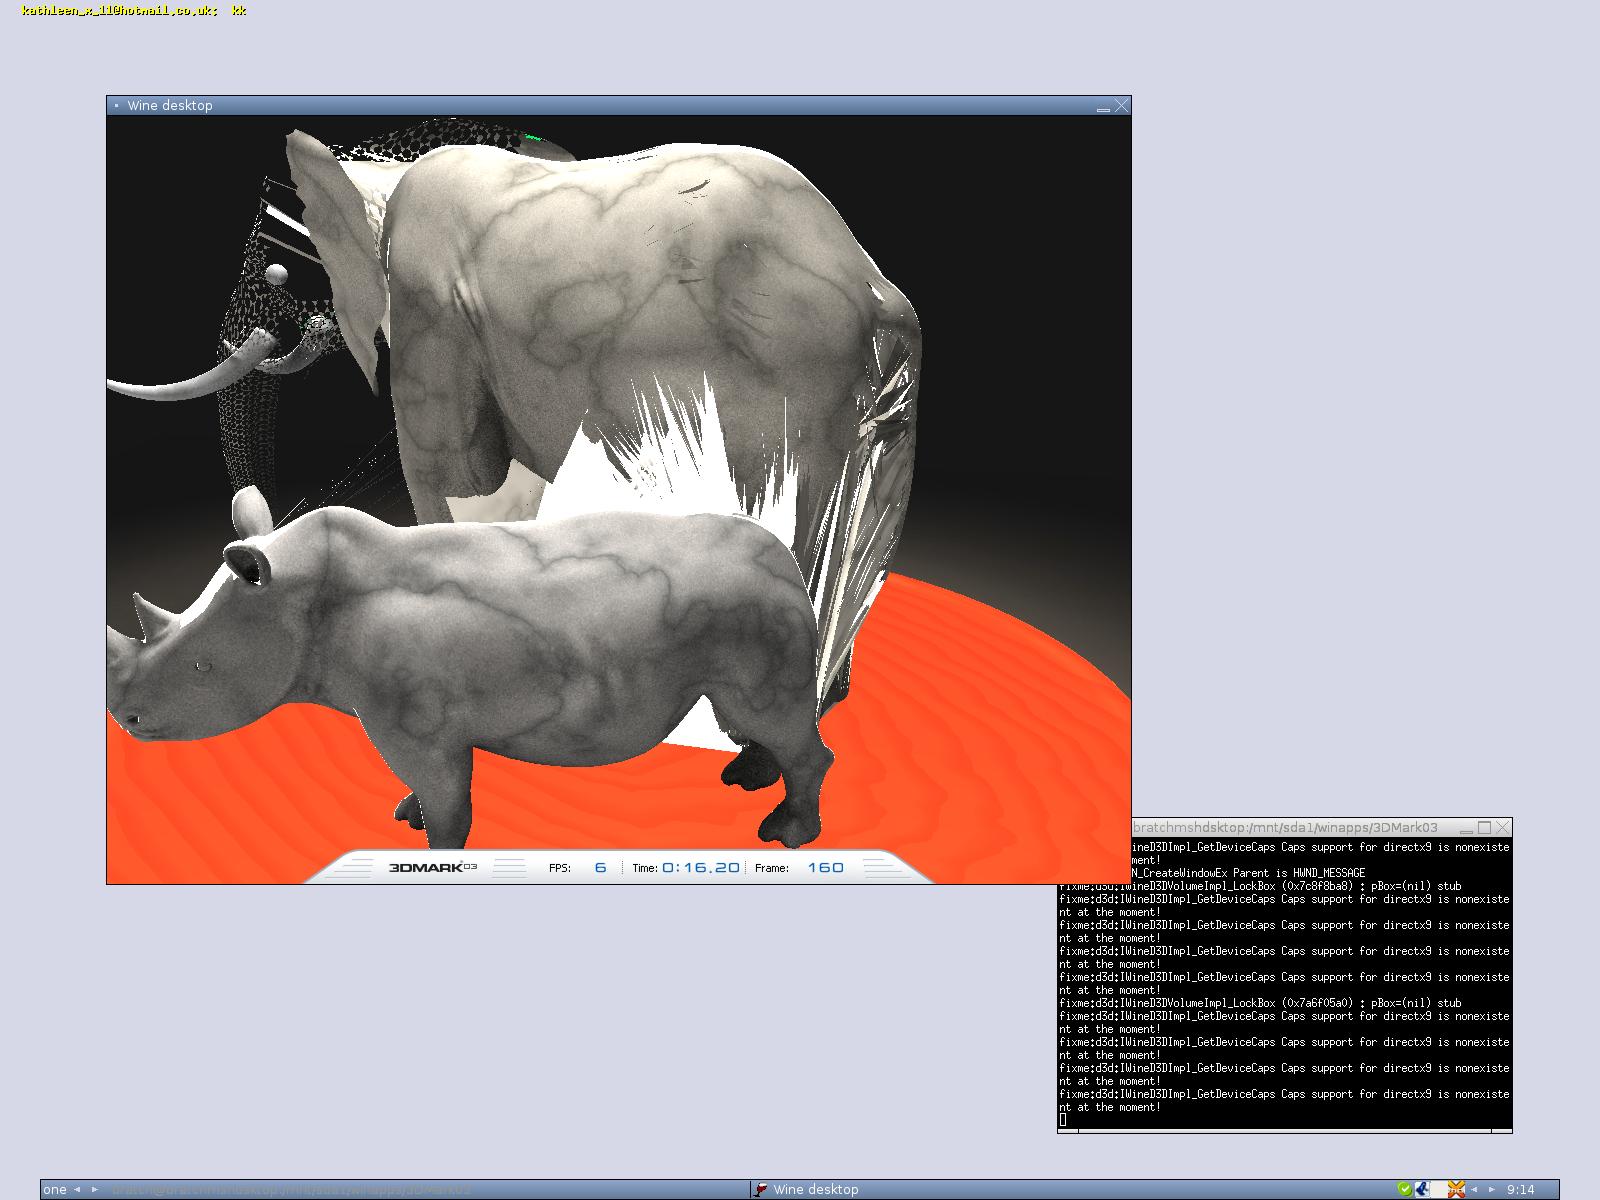
Task: Close the 3DMark03 terminal window
Action: (x=1503, y=827)
